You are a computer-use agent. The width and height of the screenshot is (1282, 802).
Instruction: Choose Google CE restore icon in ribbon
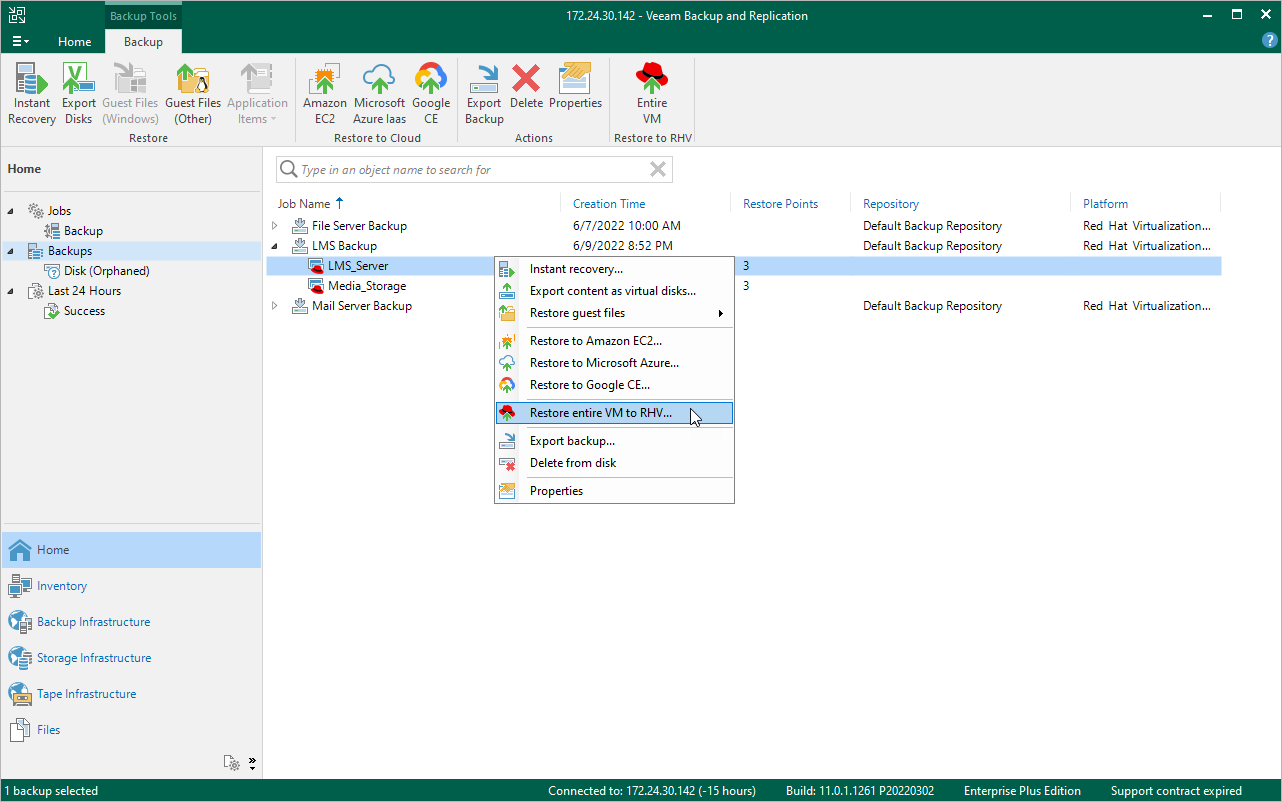coord(431,94)
